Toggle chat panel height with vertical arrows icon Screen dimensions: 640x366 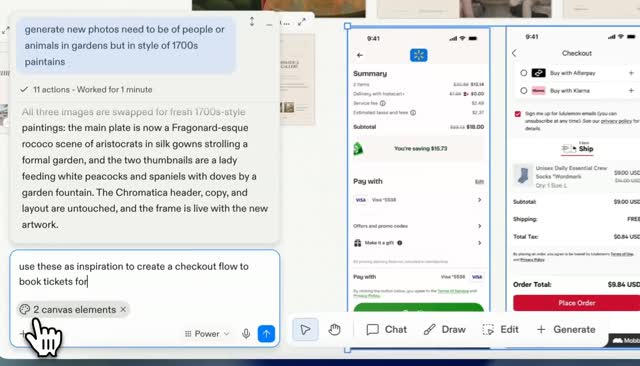point(252,22)
